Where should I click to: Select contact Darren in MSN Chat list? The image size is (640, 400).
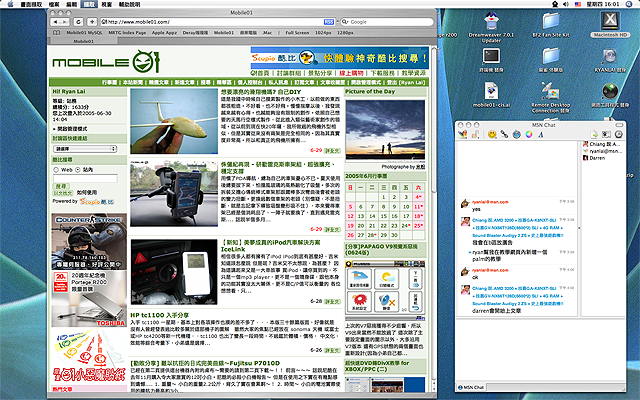click(x=597, y=158)
